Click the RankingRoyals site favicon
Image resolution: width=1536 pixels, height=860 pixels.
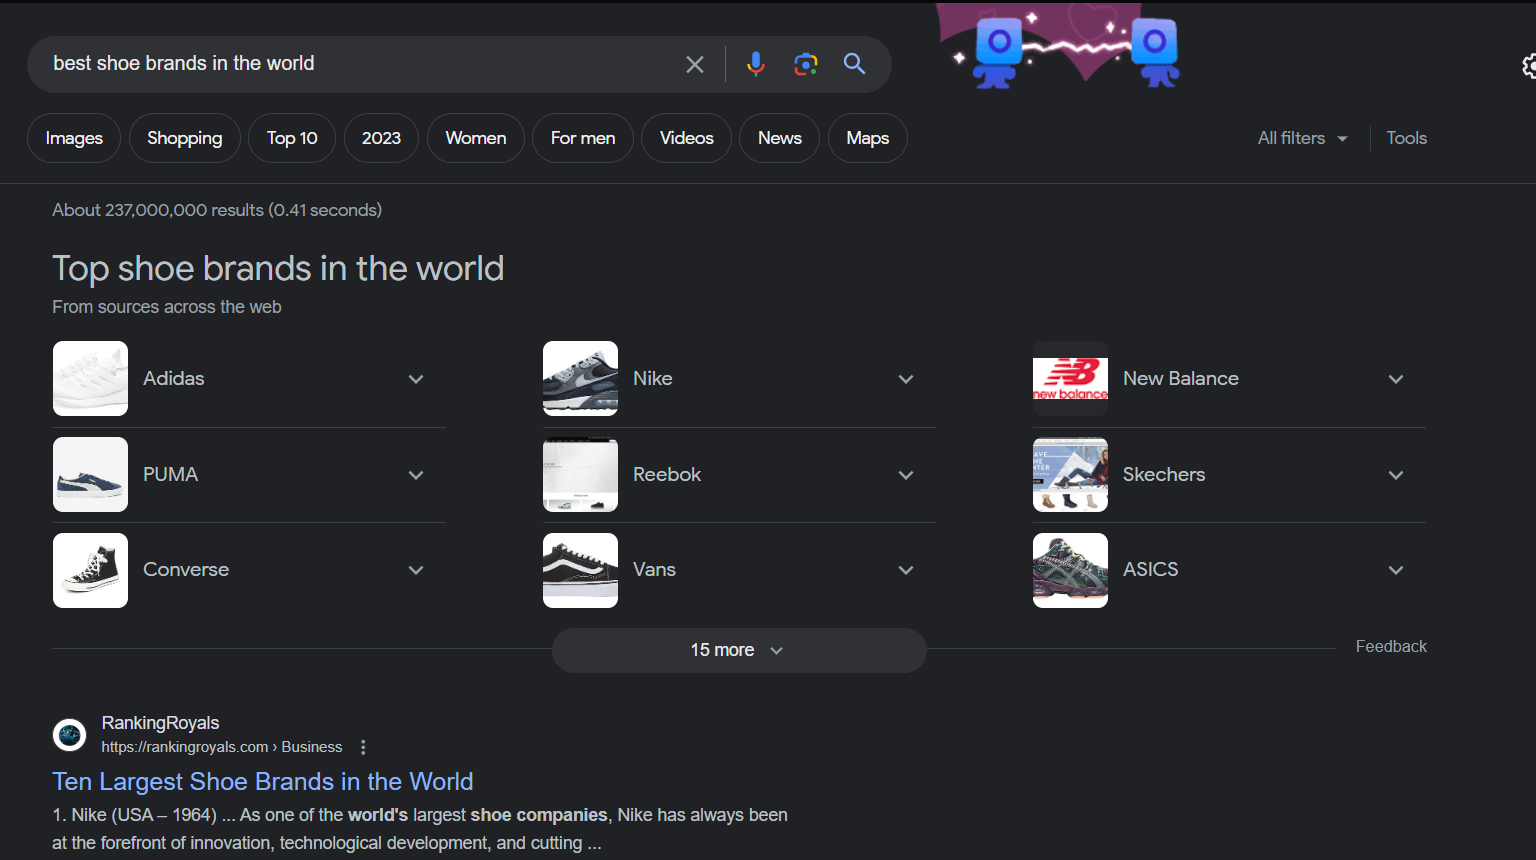point(70,735)
